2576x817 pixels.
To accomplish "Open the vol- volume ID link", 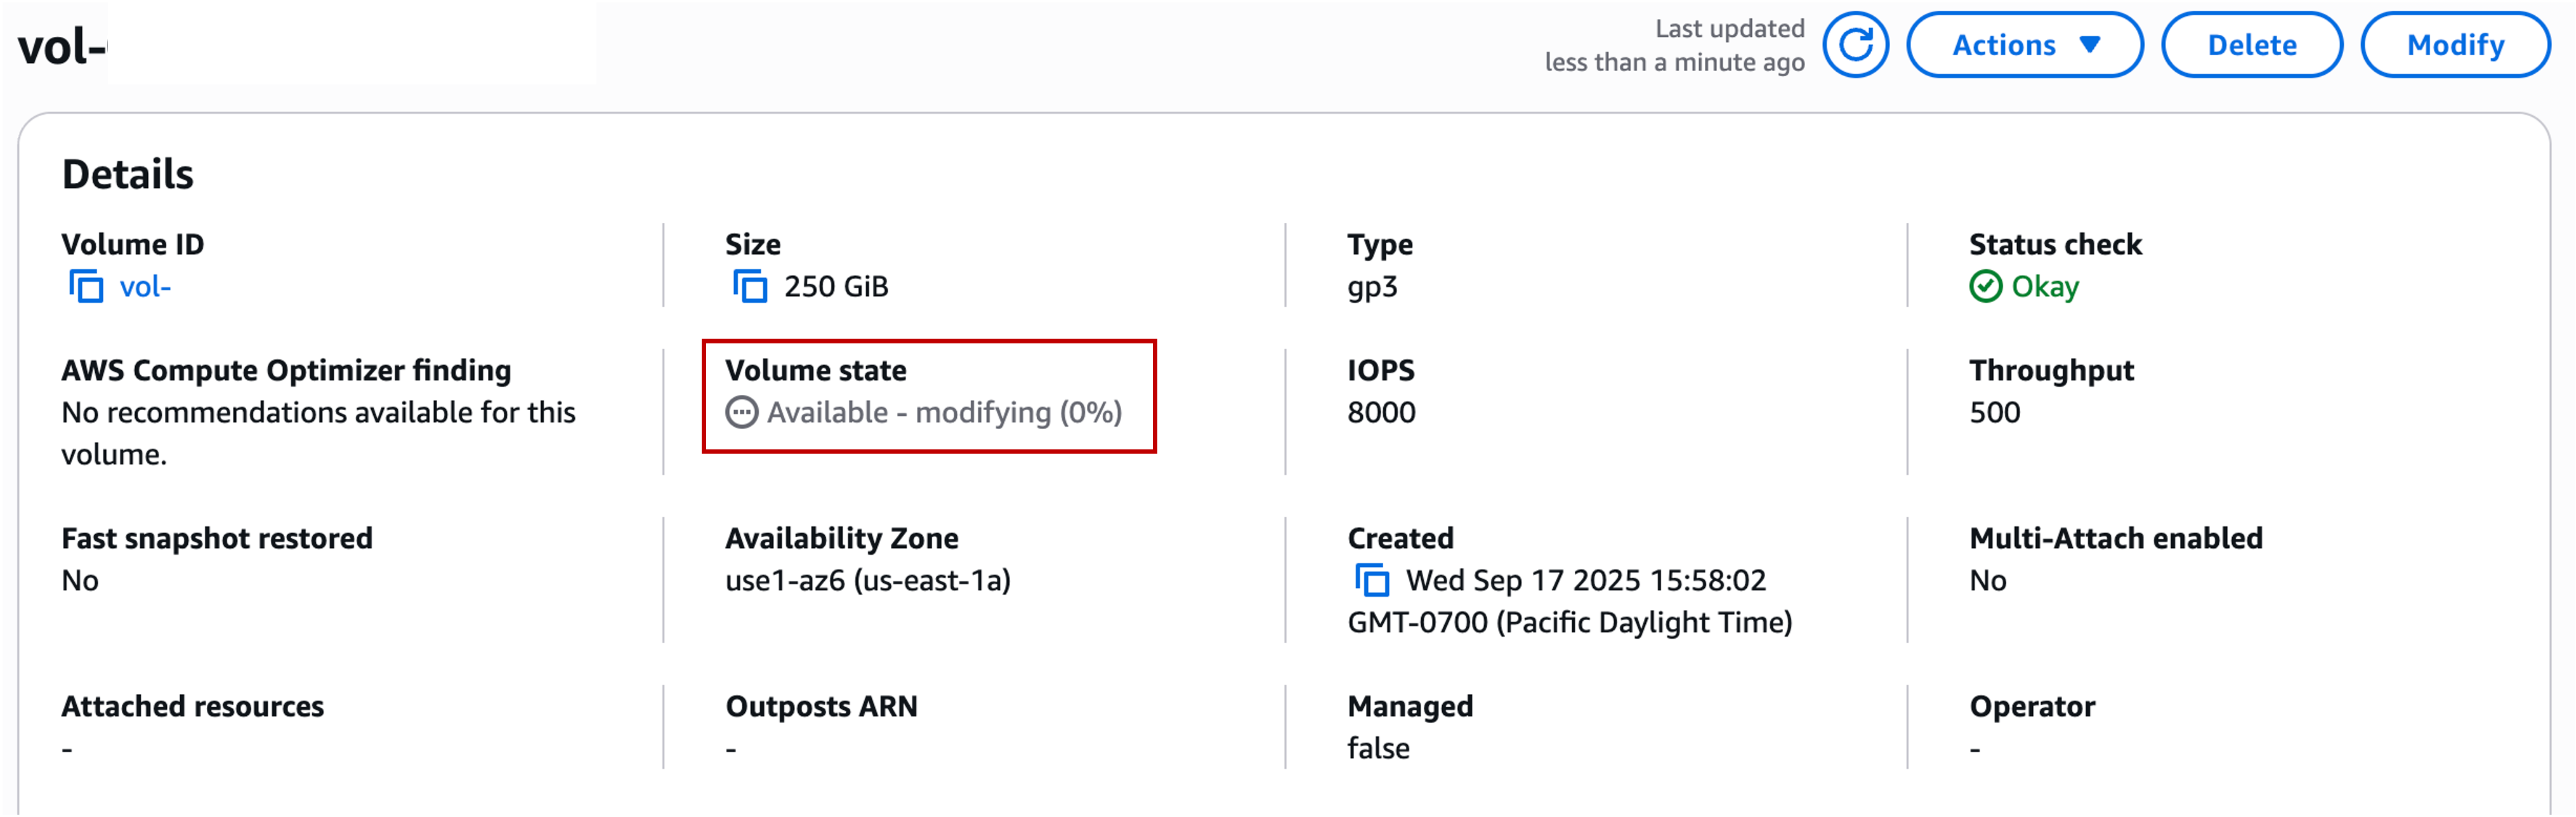I will pyautogui.click(x=145, y=287).
